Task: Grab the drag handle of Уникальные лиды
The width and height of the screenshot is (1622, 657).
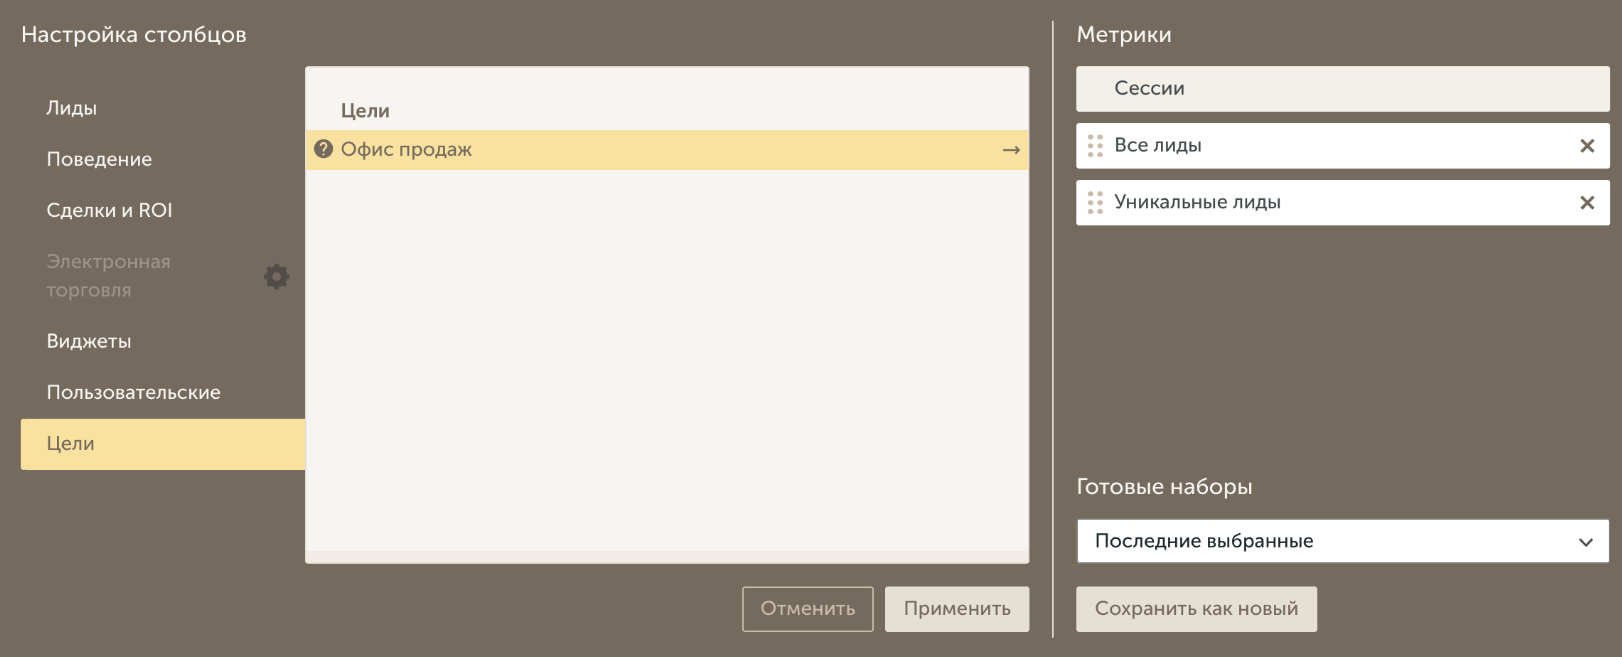Action: tap(1095, 203)
